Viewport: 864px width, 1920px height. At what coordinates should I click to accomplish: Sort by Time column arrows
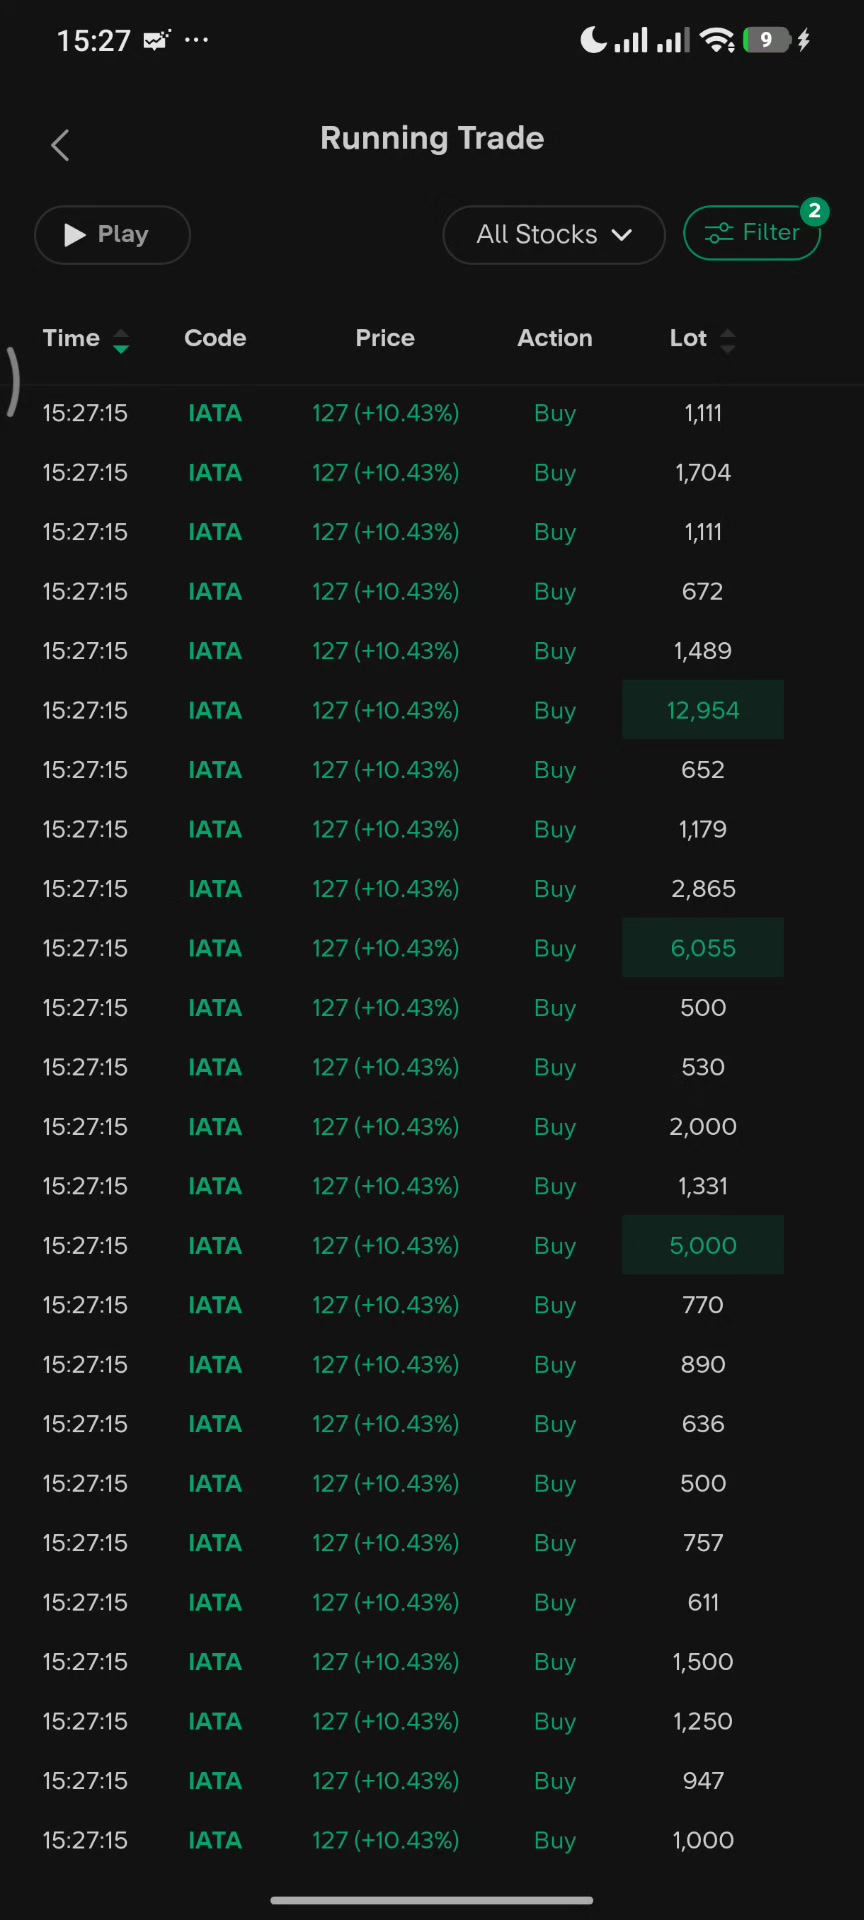[121, 341]
